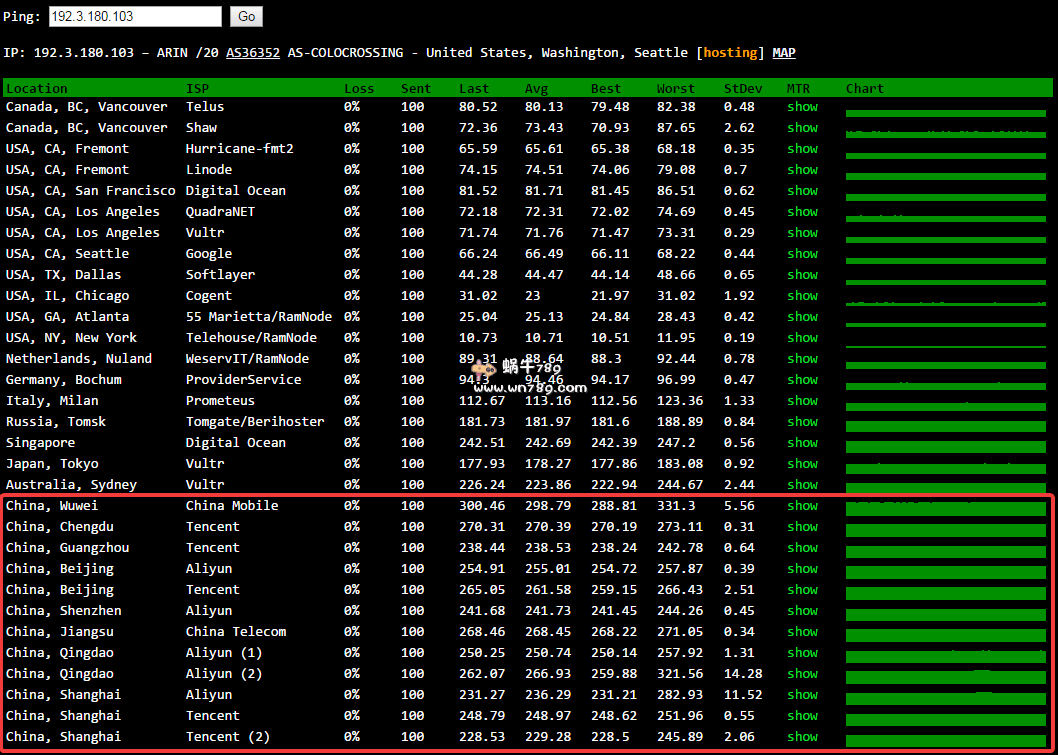1058x755 pixels.
Task: Click the latency chart for Australia Sydney Vultr
Action: 944,484
